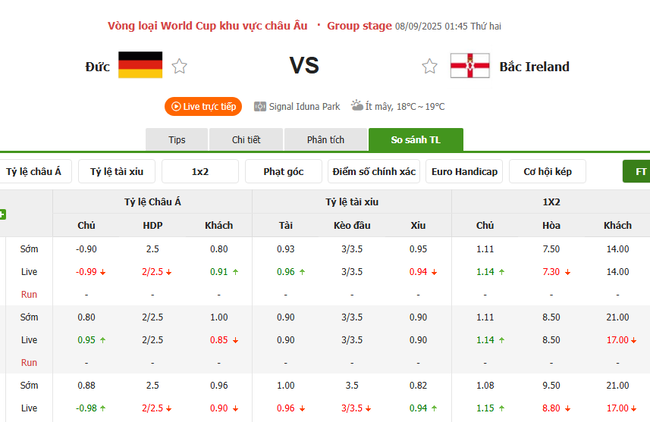650x422 pixels.
Task: Show Tỷ lệ tài xỉu odds
Action: pos(116,172)
